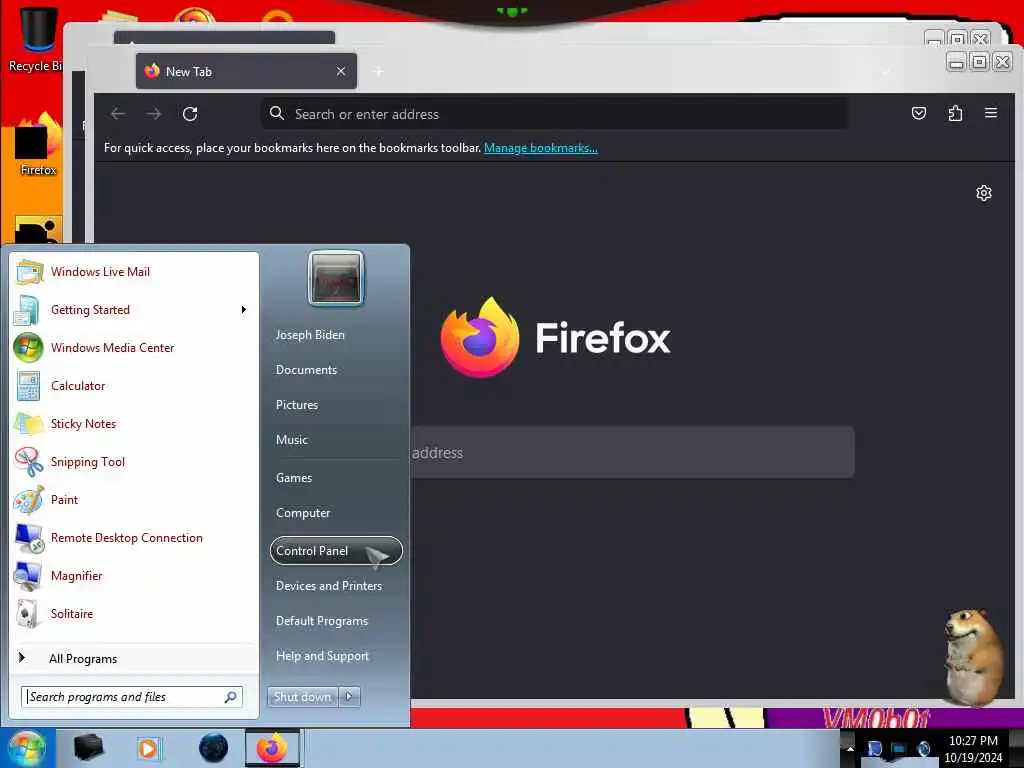Expand Getting Started submenu arrow

pyautogui.click(x=244, y=310)
